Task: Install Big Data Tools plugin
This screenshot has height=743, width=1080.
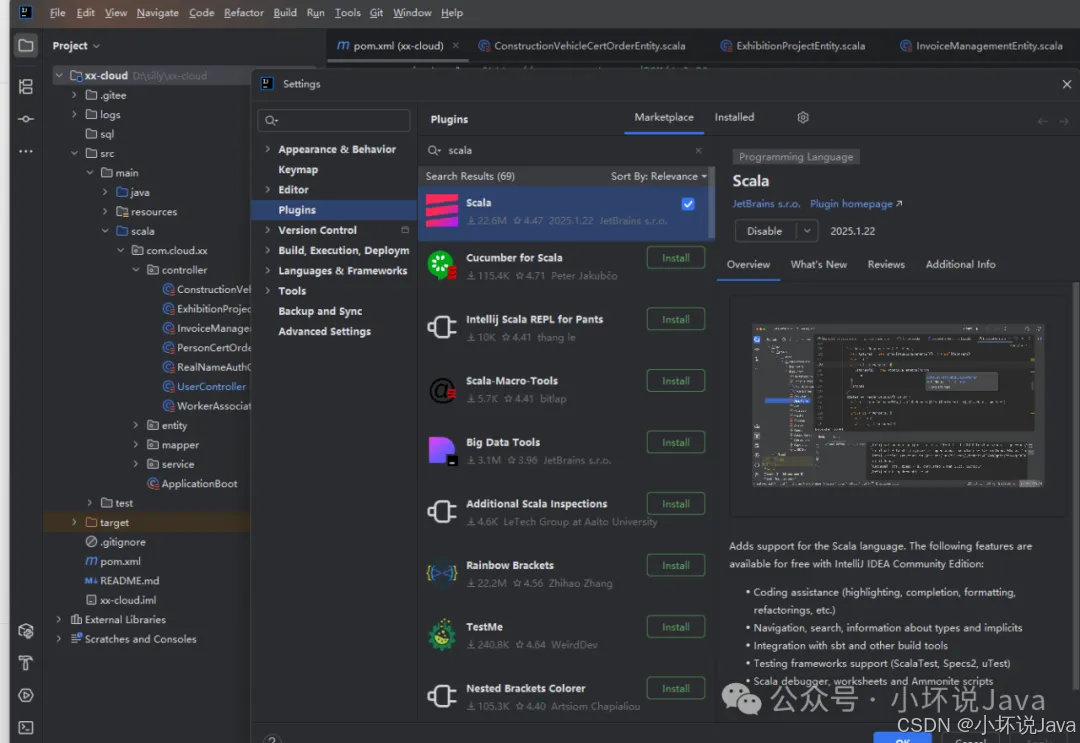Action: coord(676,443)
